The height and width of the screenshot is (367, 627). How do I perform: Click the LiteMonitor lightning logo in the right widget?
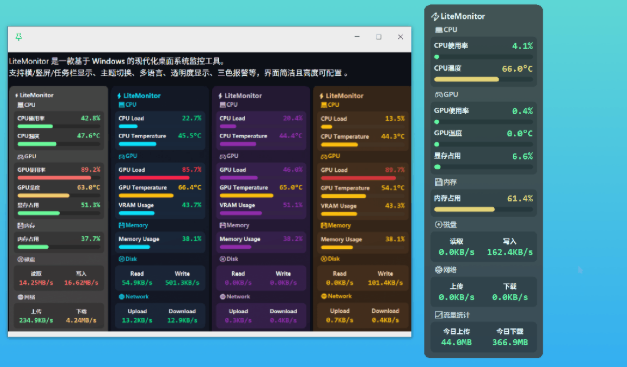point(435,16)
